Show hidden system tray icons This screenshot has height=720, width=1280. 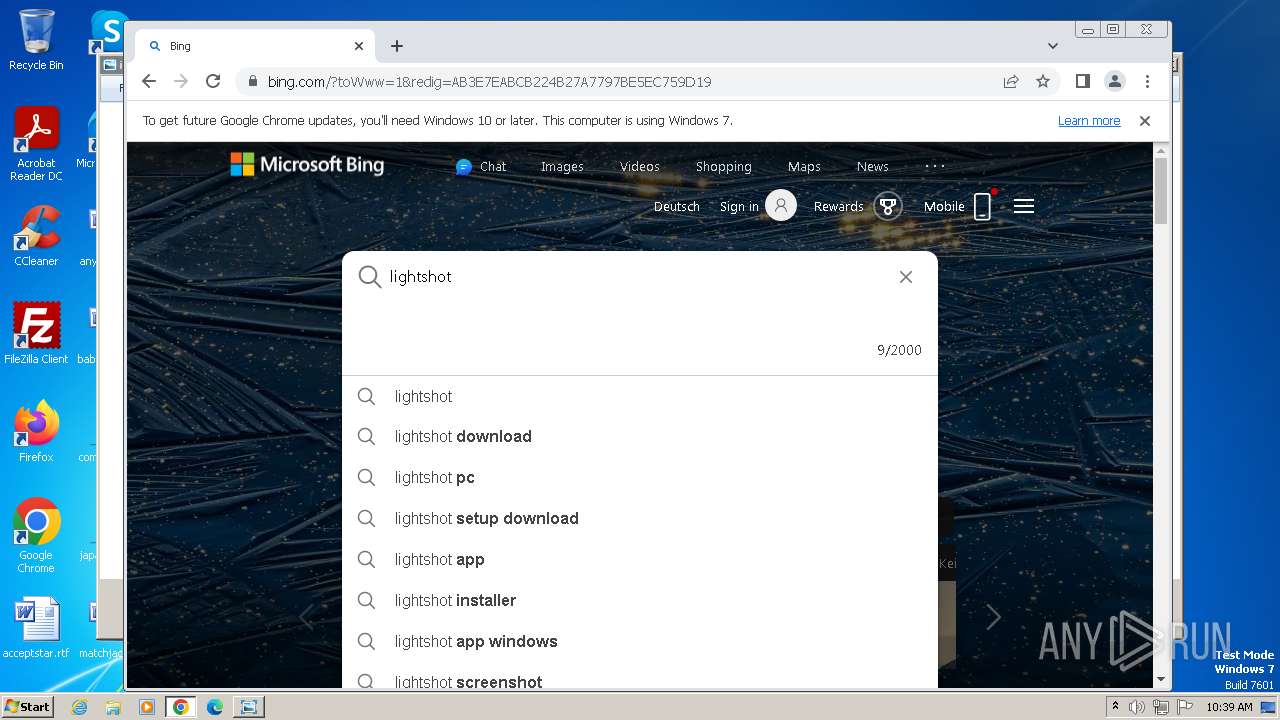pyautogui.click(x=1115, y=707)
